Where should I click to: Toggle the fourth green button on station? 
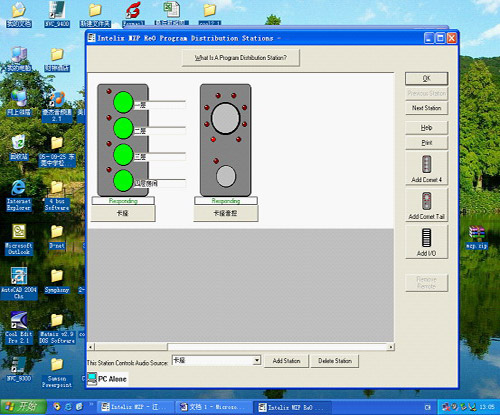pyautogui.click(x=123, y=180)
